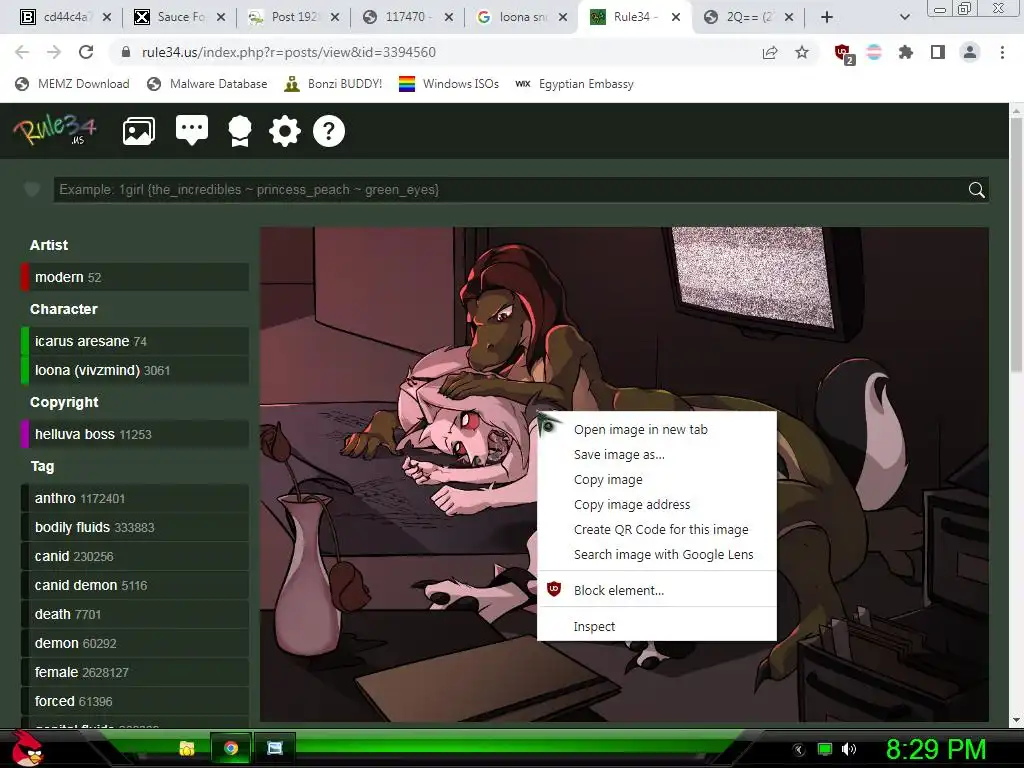Open the Bonzi BUDDY! bookmark
Viewport: 1024px width, 768px height.
[x=333, y=84]
